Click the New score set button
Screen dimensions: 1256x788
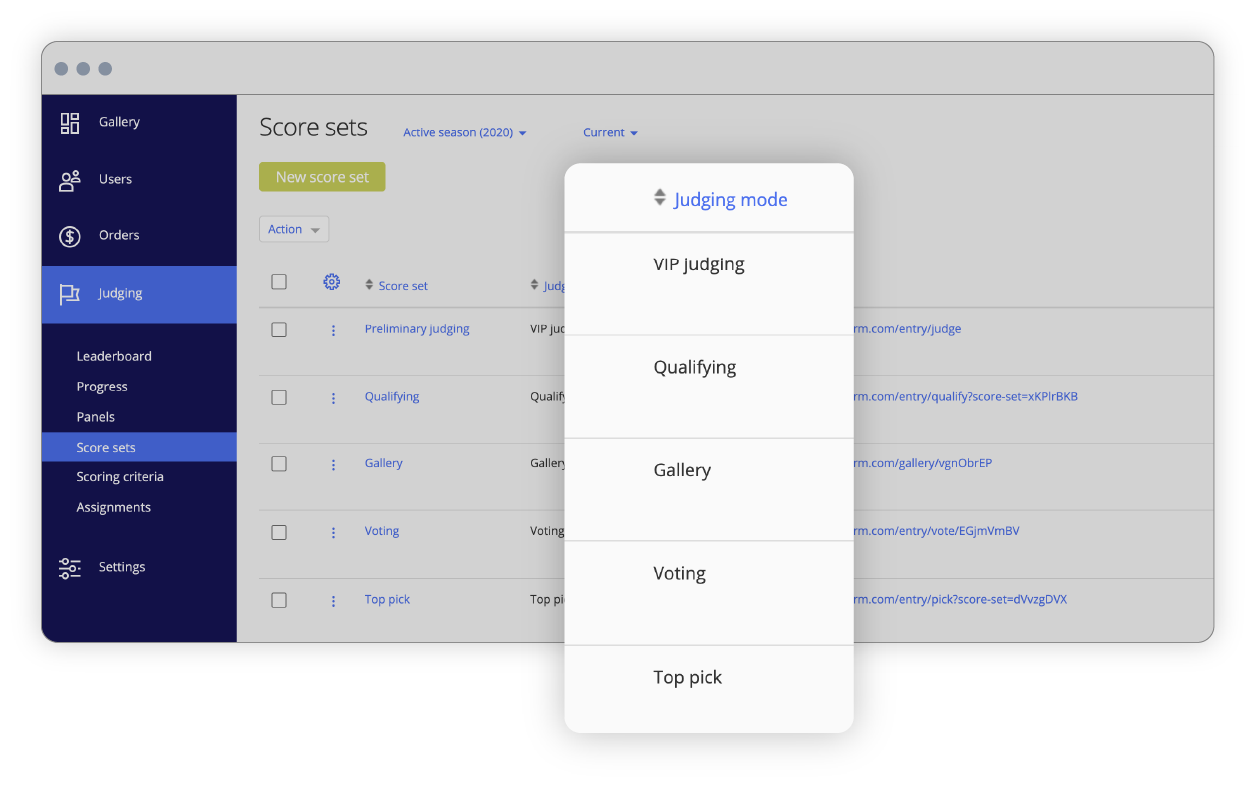322,177
